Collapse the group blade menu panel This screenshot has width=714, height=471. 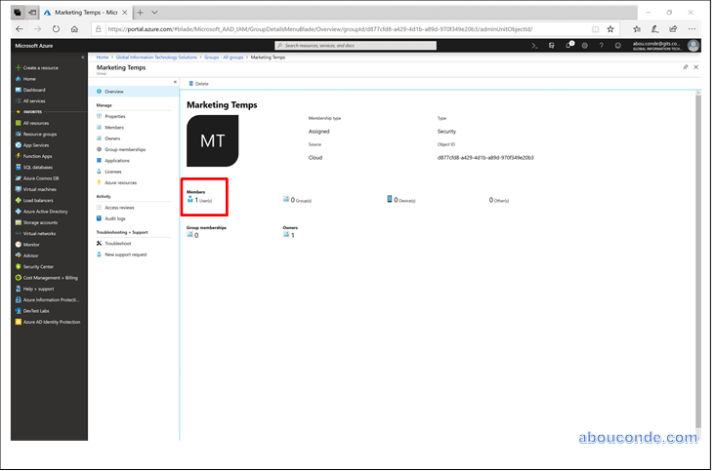click(x=175, y=82)
